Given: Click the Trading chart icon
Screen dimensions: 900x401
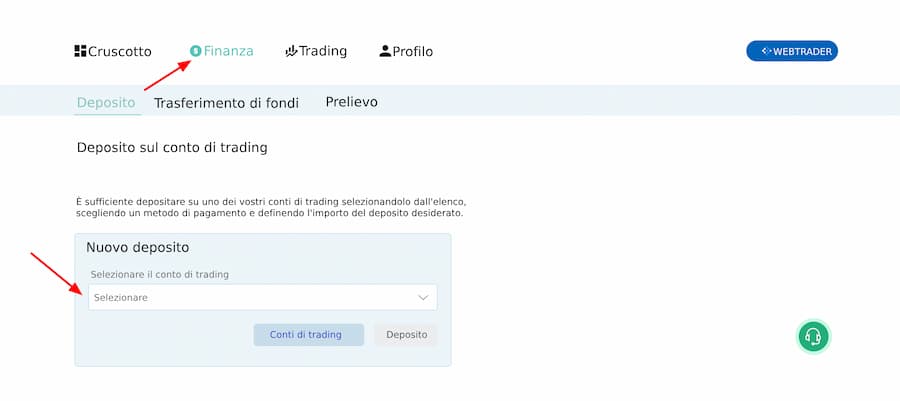Looking at the screenshot, I should (292, 51).
